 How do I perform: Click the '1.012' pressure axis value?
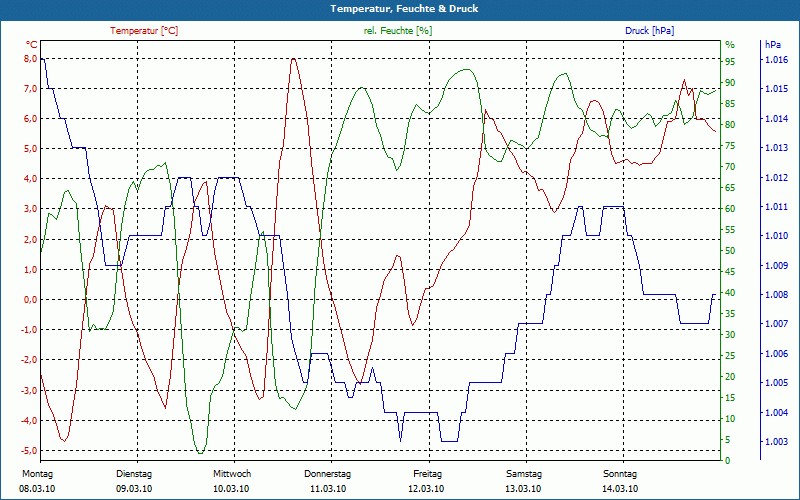click(x=776, y=178)
